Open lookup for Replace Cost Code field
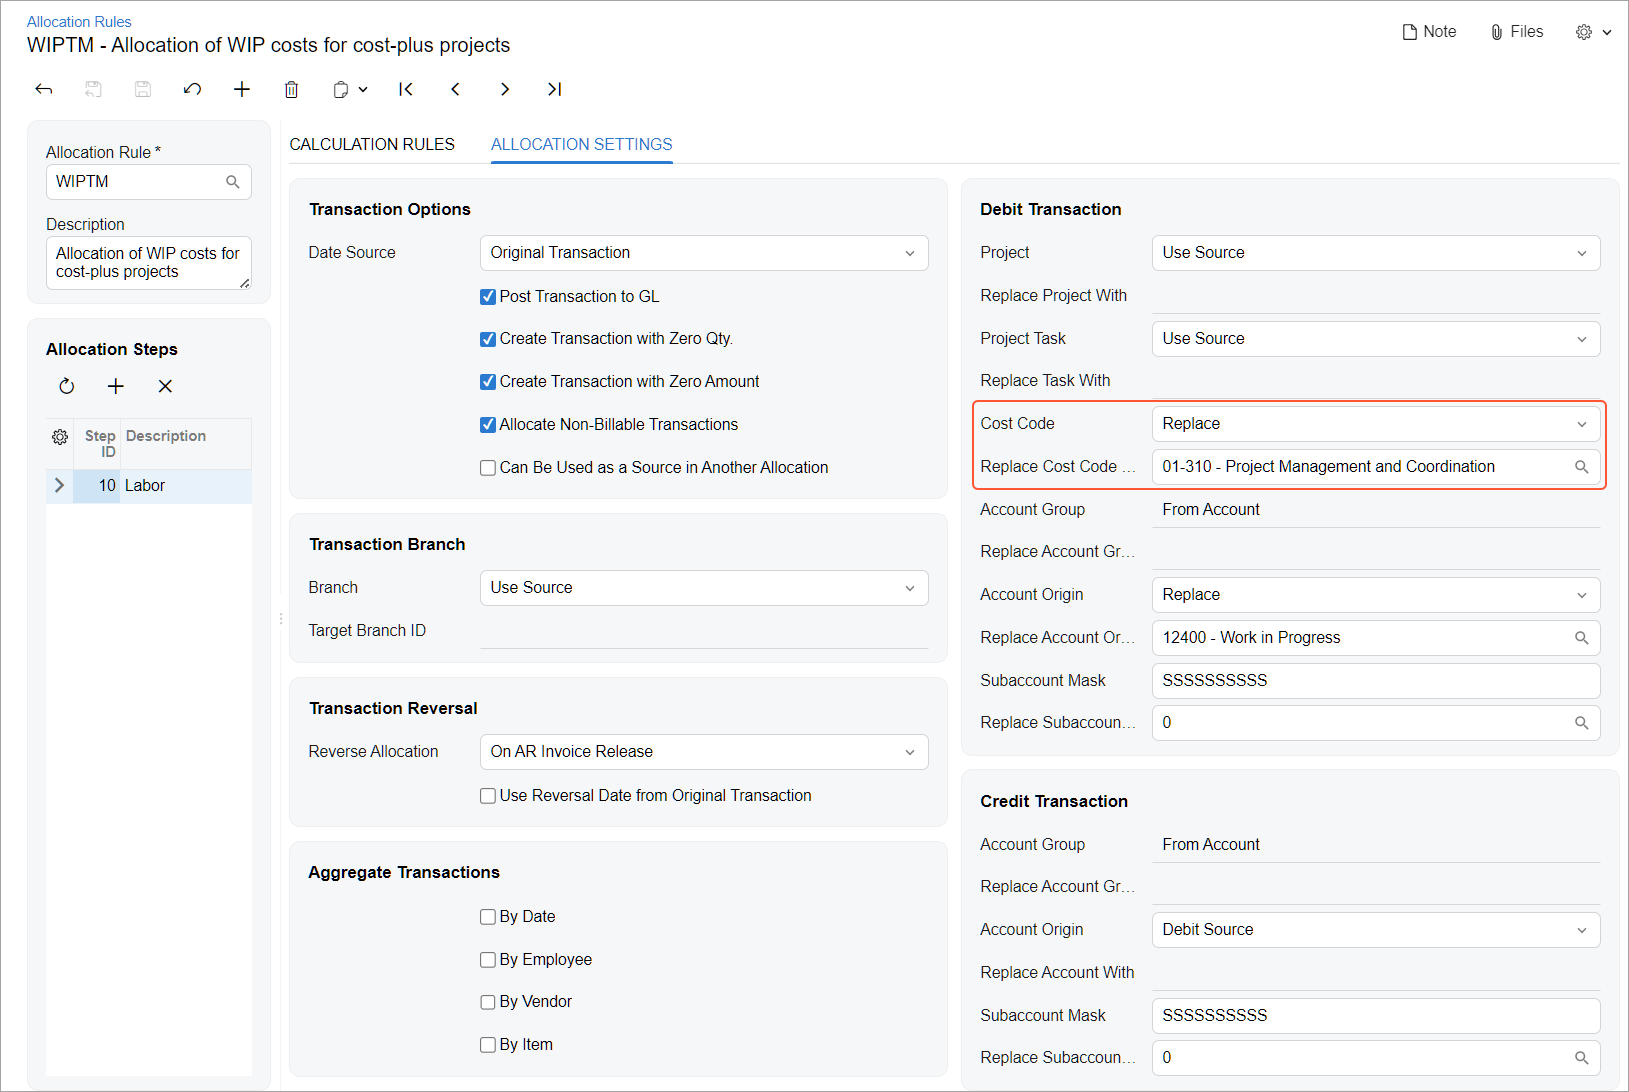Viewport: 1629px width, 1092px height. (1581, 467)
